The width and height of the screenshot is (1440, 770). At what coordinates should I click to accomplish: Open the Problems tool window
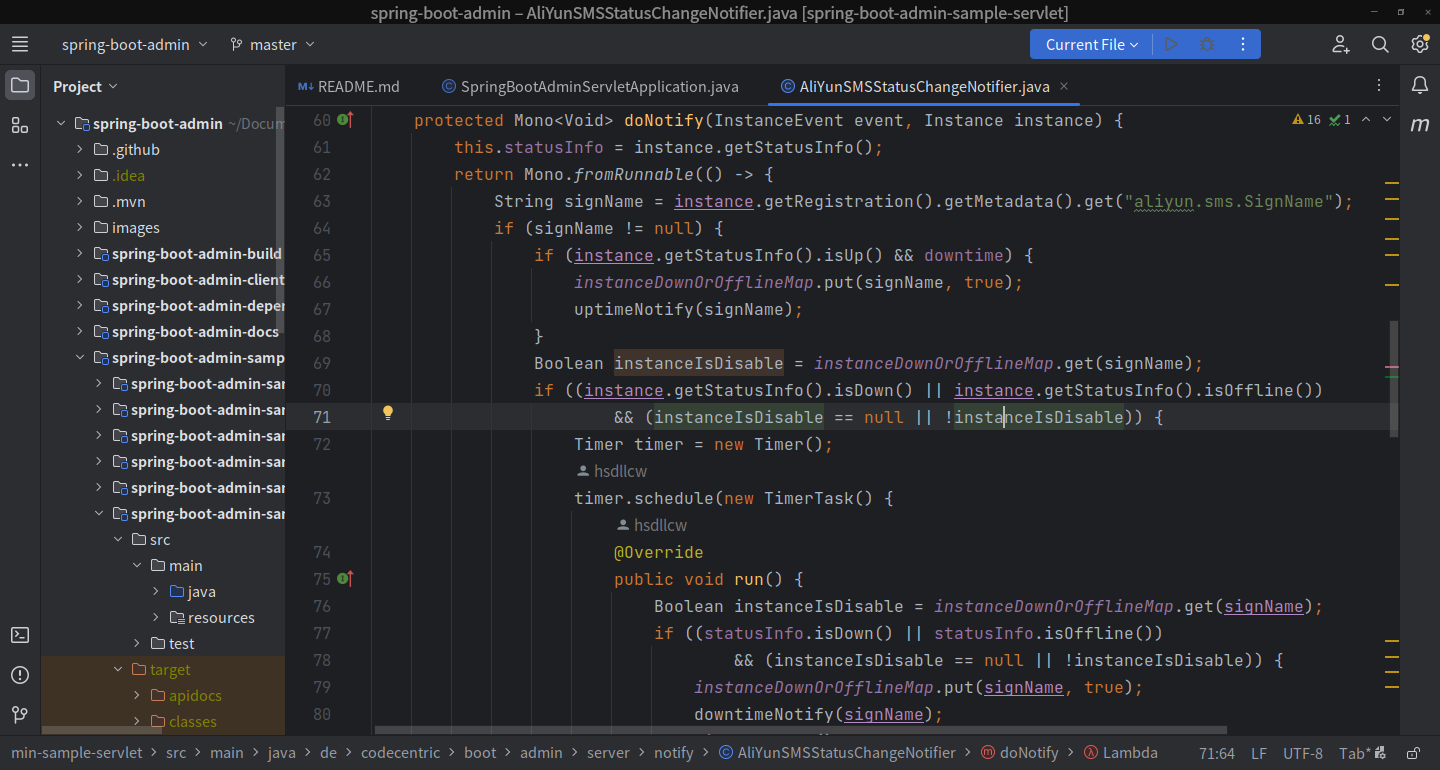(20, 675)
